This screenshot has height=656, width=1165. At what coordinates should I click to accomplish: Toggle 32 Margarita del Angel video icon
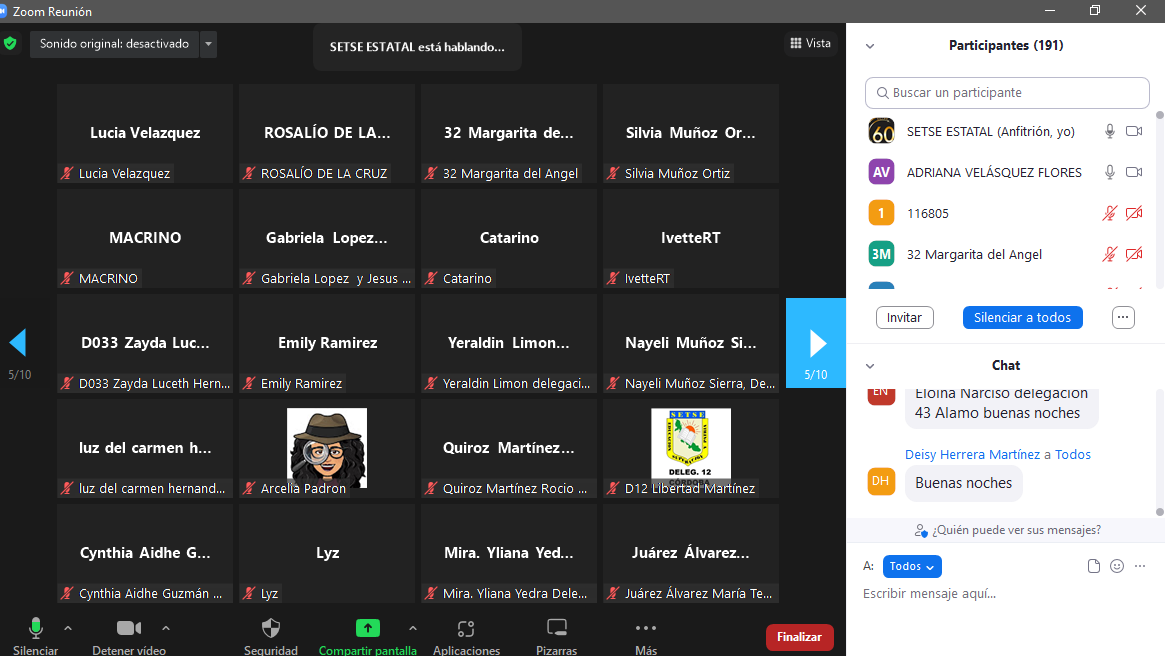coord(1134,254)
